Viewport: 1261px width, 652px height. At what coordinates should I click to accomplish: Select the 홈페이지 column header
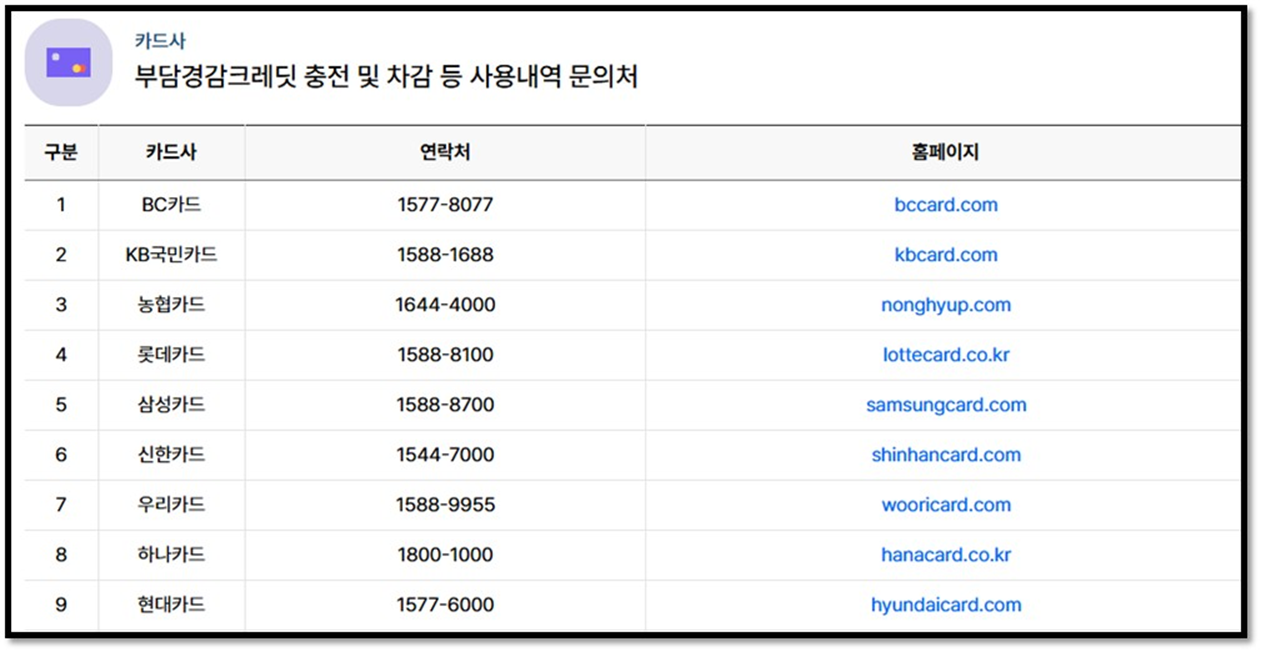point(944,153)
